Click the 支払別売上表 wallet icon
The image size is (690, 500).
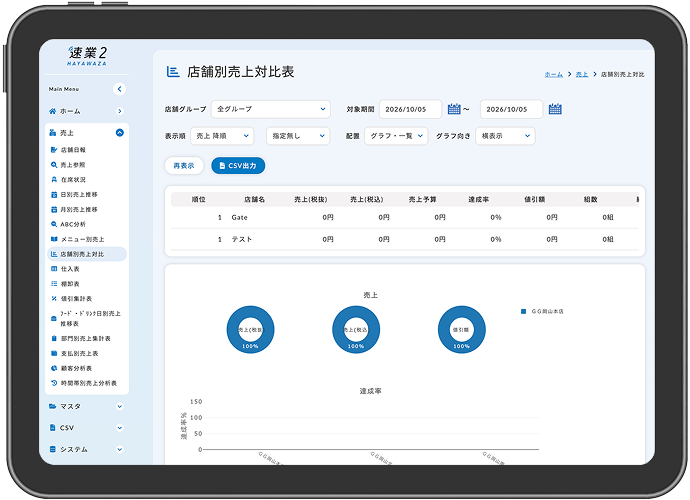tap(54, 353)
